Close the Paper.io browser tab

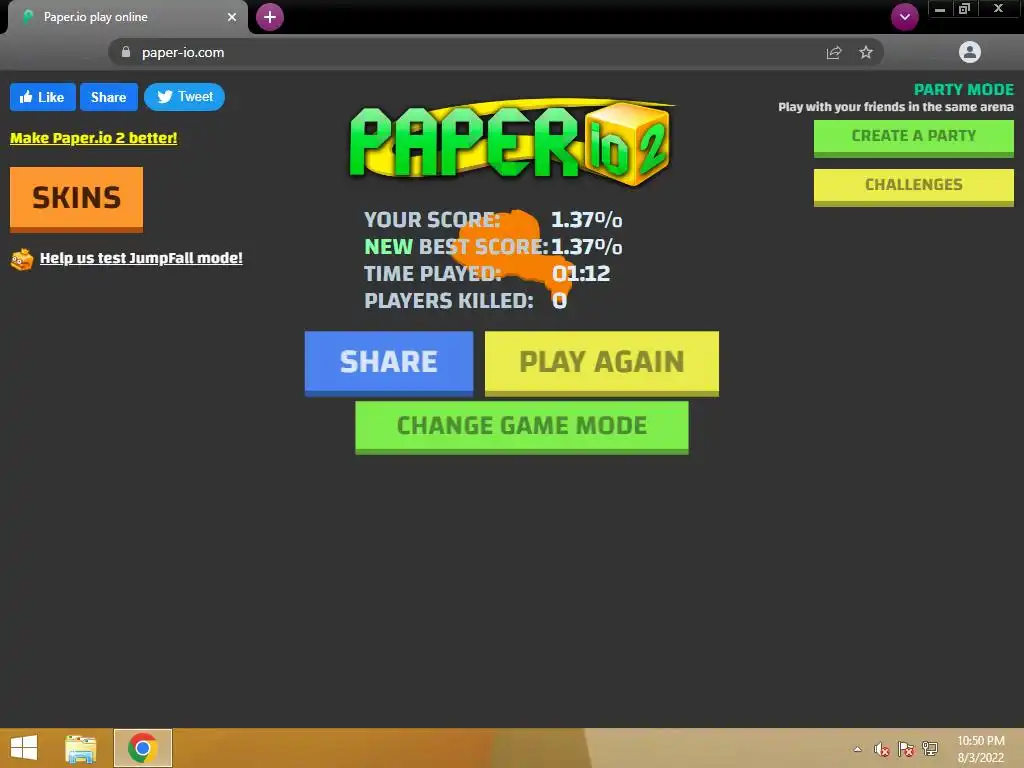(x=232, y=17)
